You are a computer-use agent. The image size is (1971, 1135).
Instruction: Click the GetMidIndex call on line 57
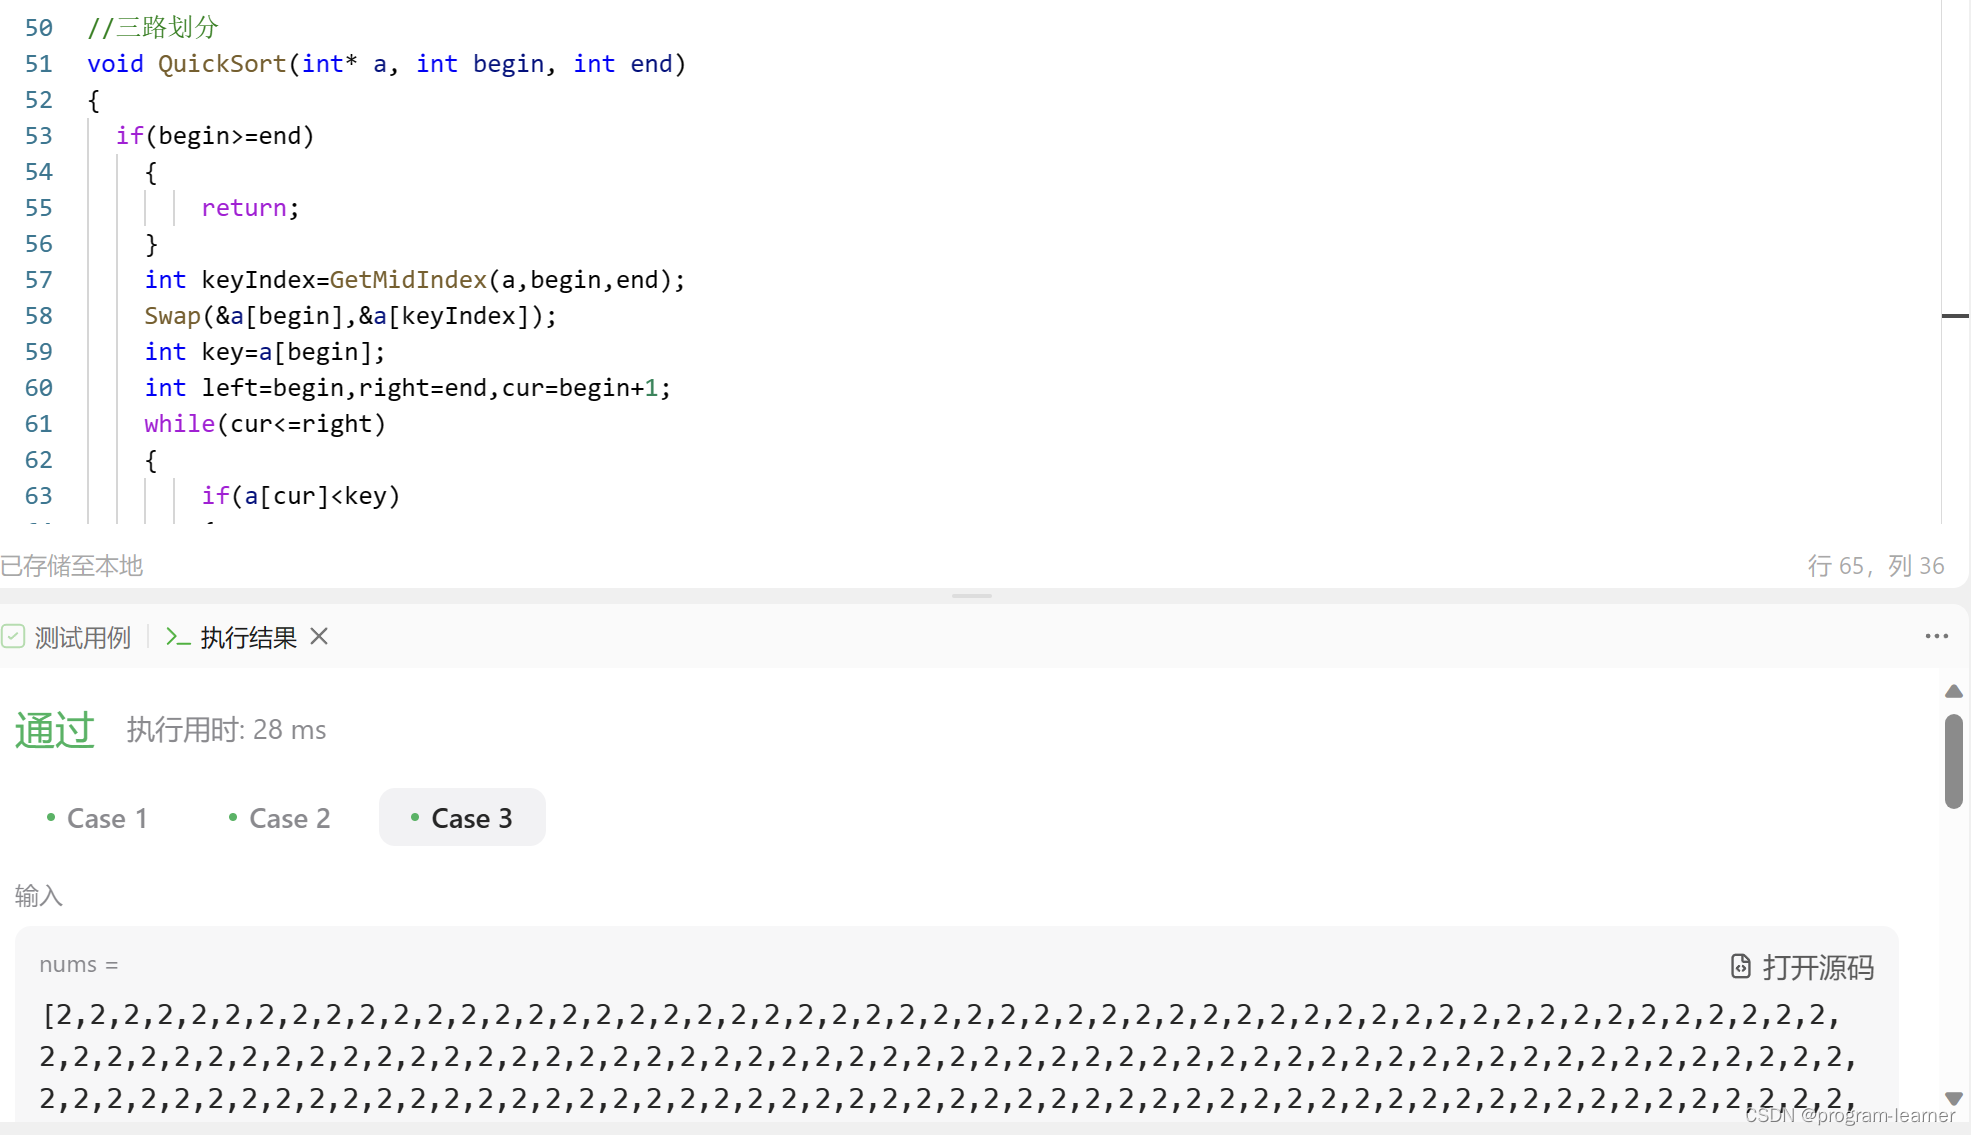(408, 280)
